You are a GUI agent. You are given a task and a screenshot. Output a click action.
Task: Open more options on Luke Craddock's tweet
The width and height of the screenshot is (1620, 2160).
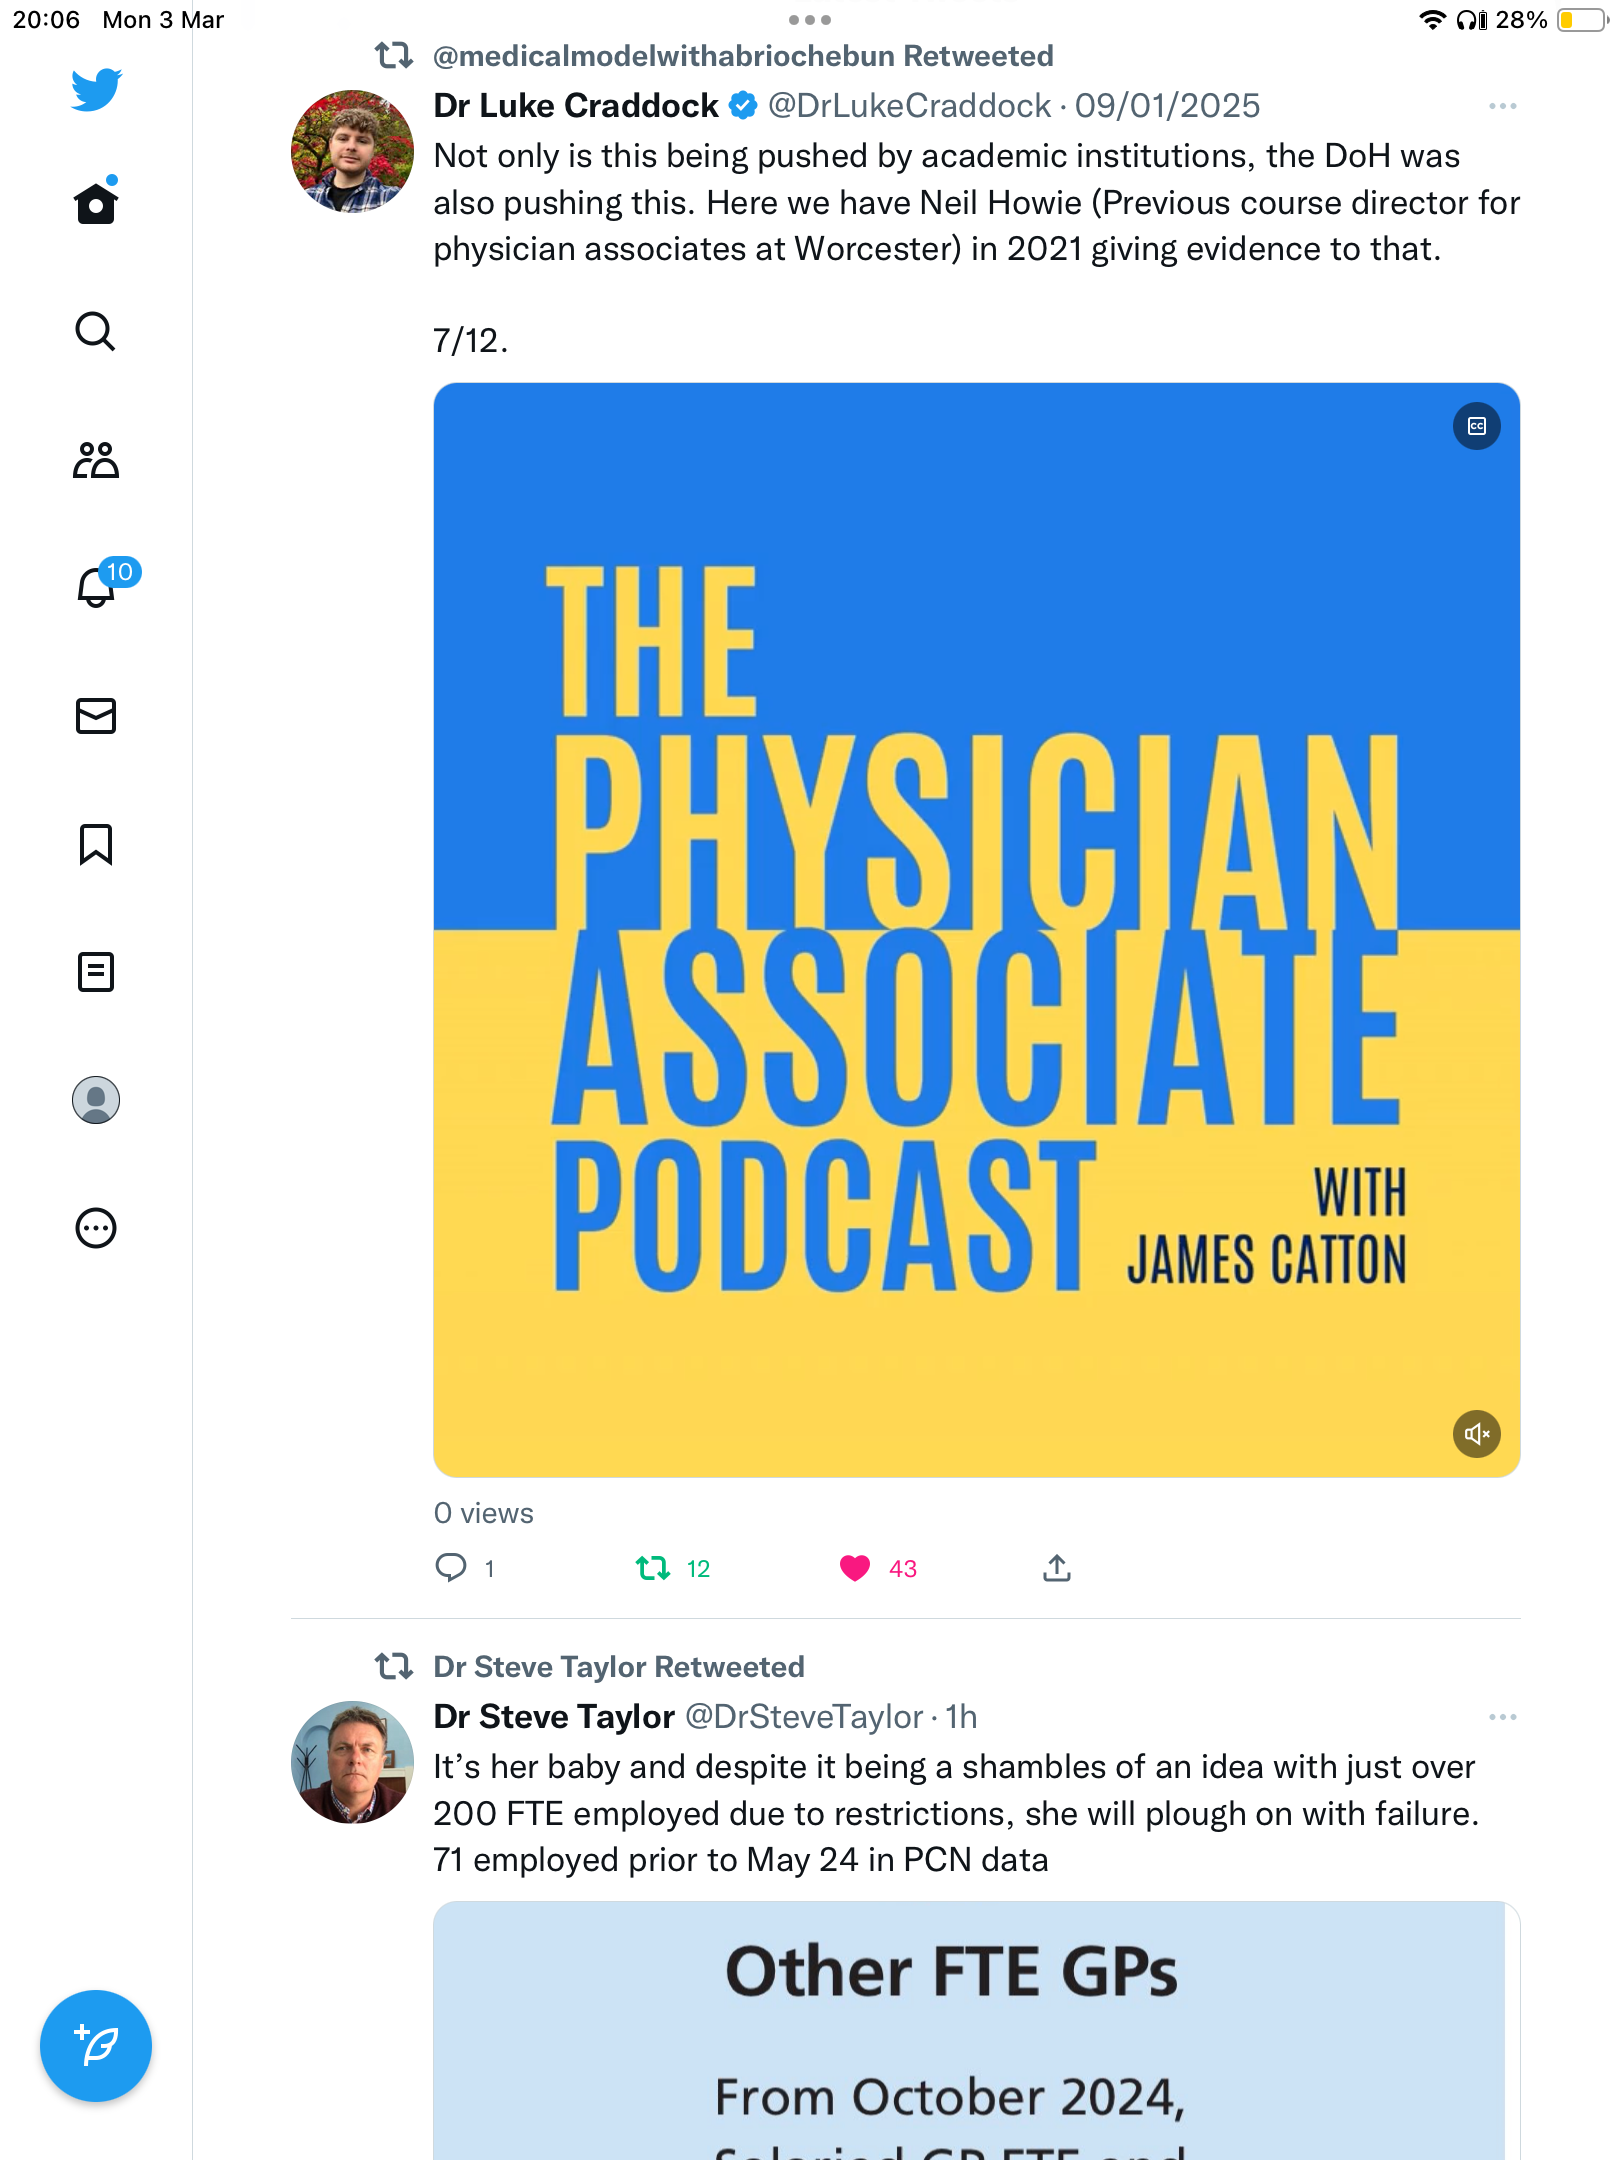(1502, 106)
